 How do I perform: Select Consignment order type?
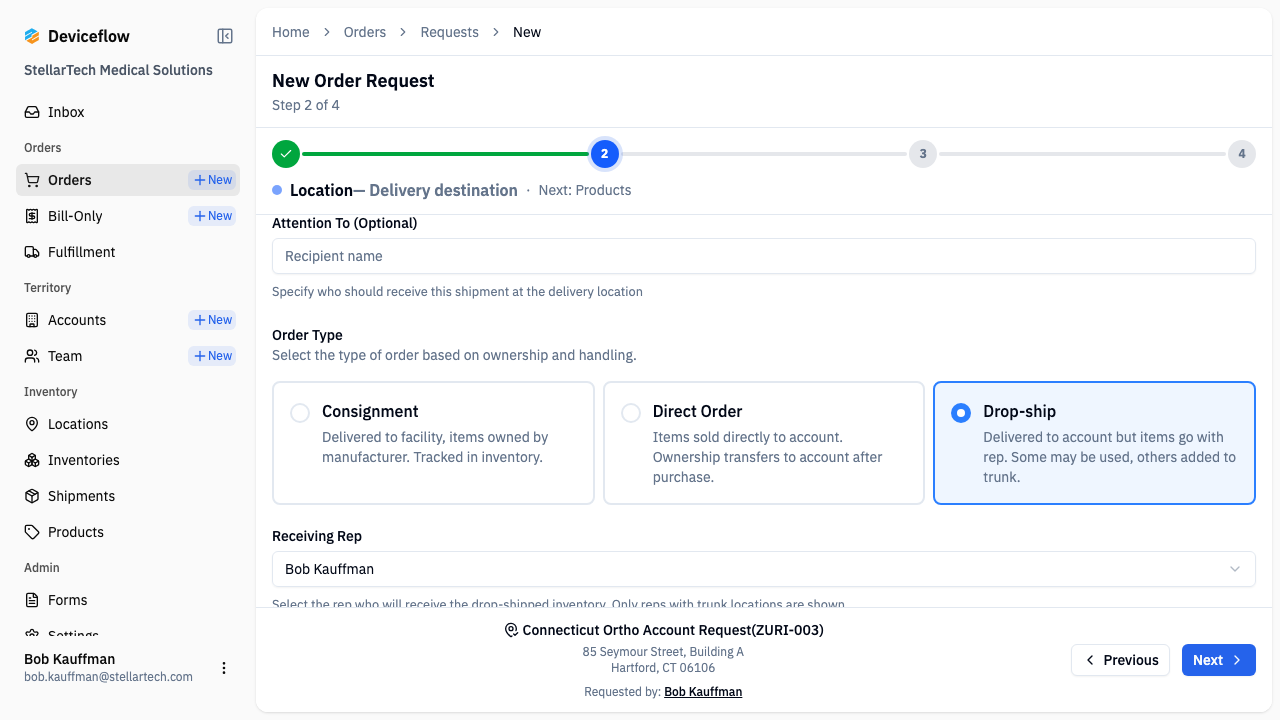[x=433, y=443]
